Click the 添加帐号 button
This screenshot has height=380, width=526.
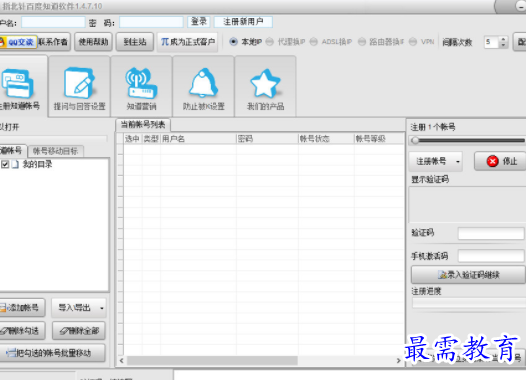point(22,308)
